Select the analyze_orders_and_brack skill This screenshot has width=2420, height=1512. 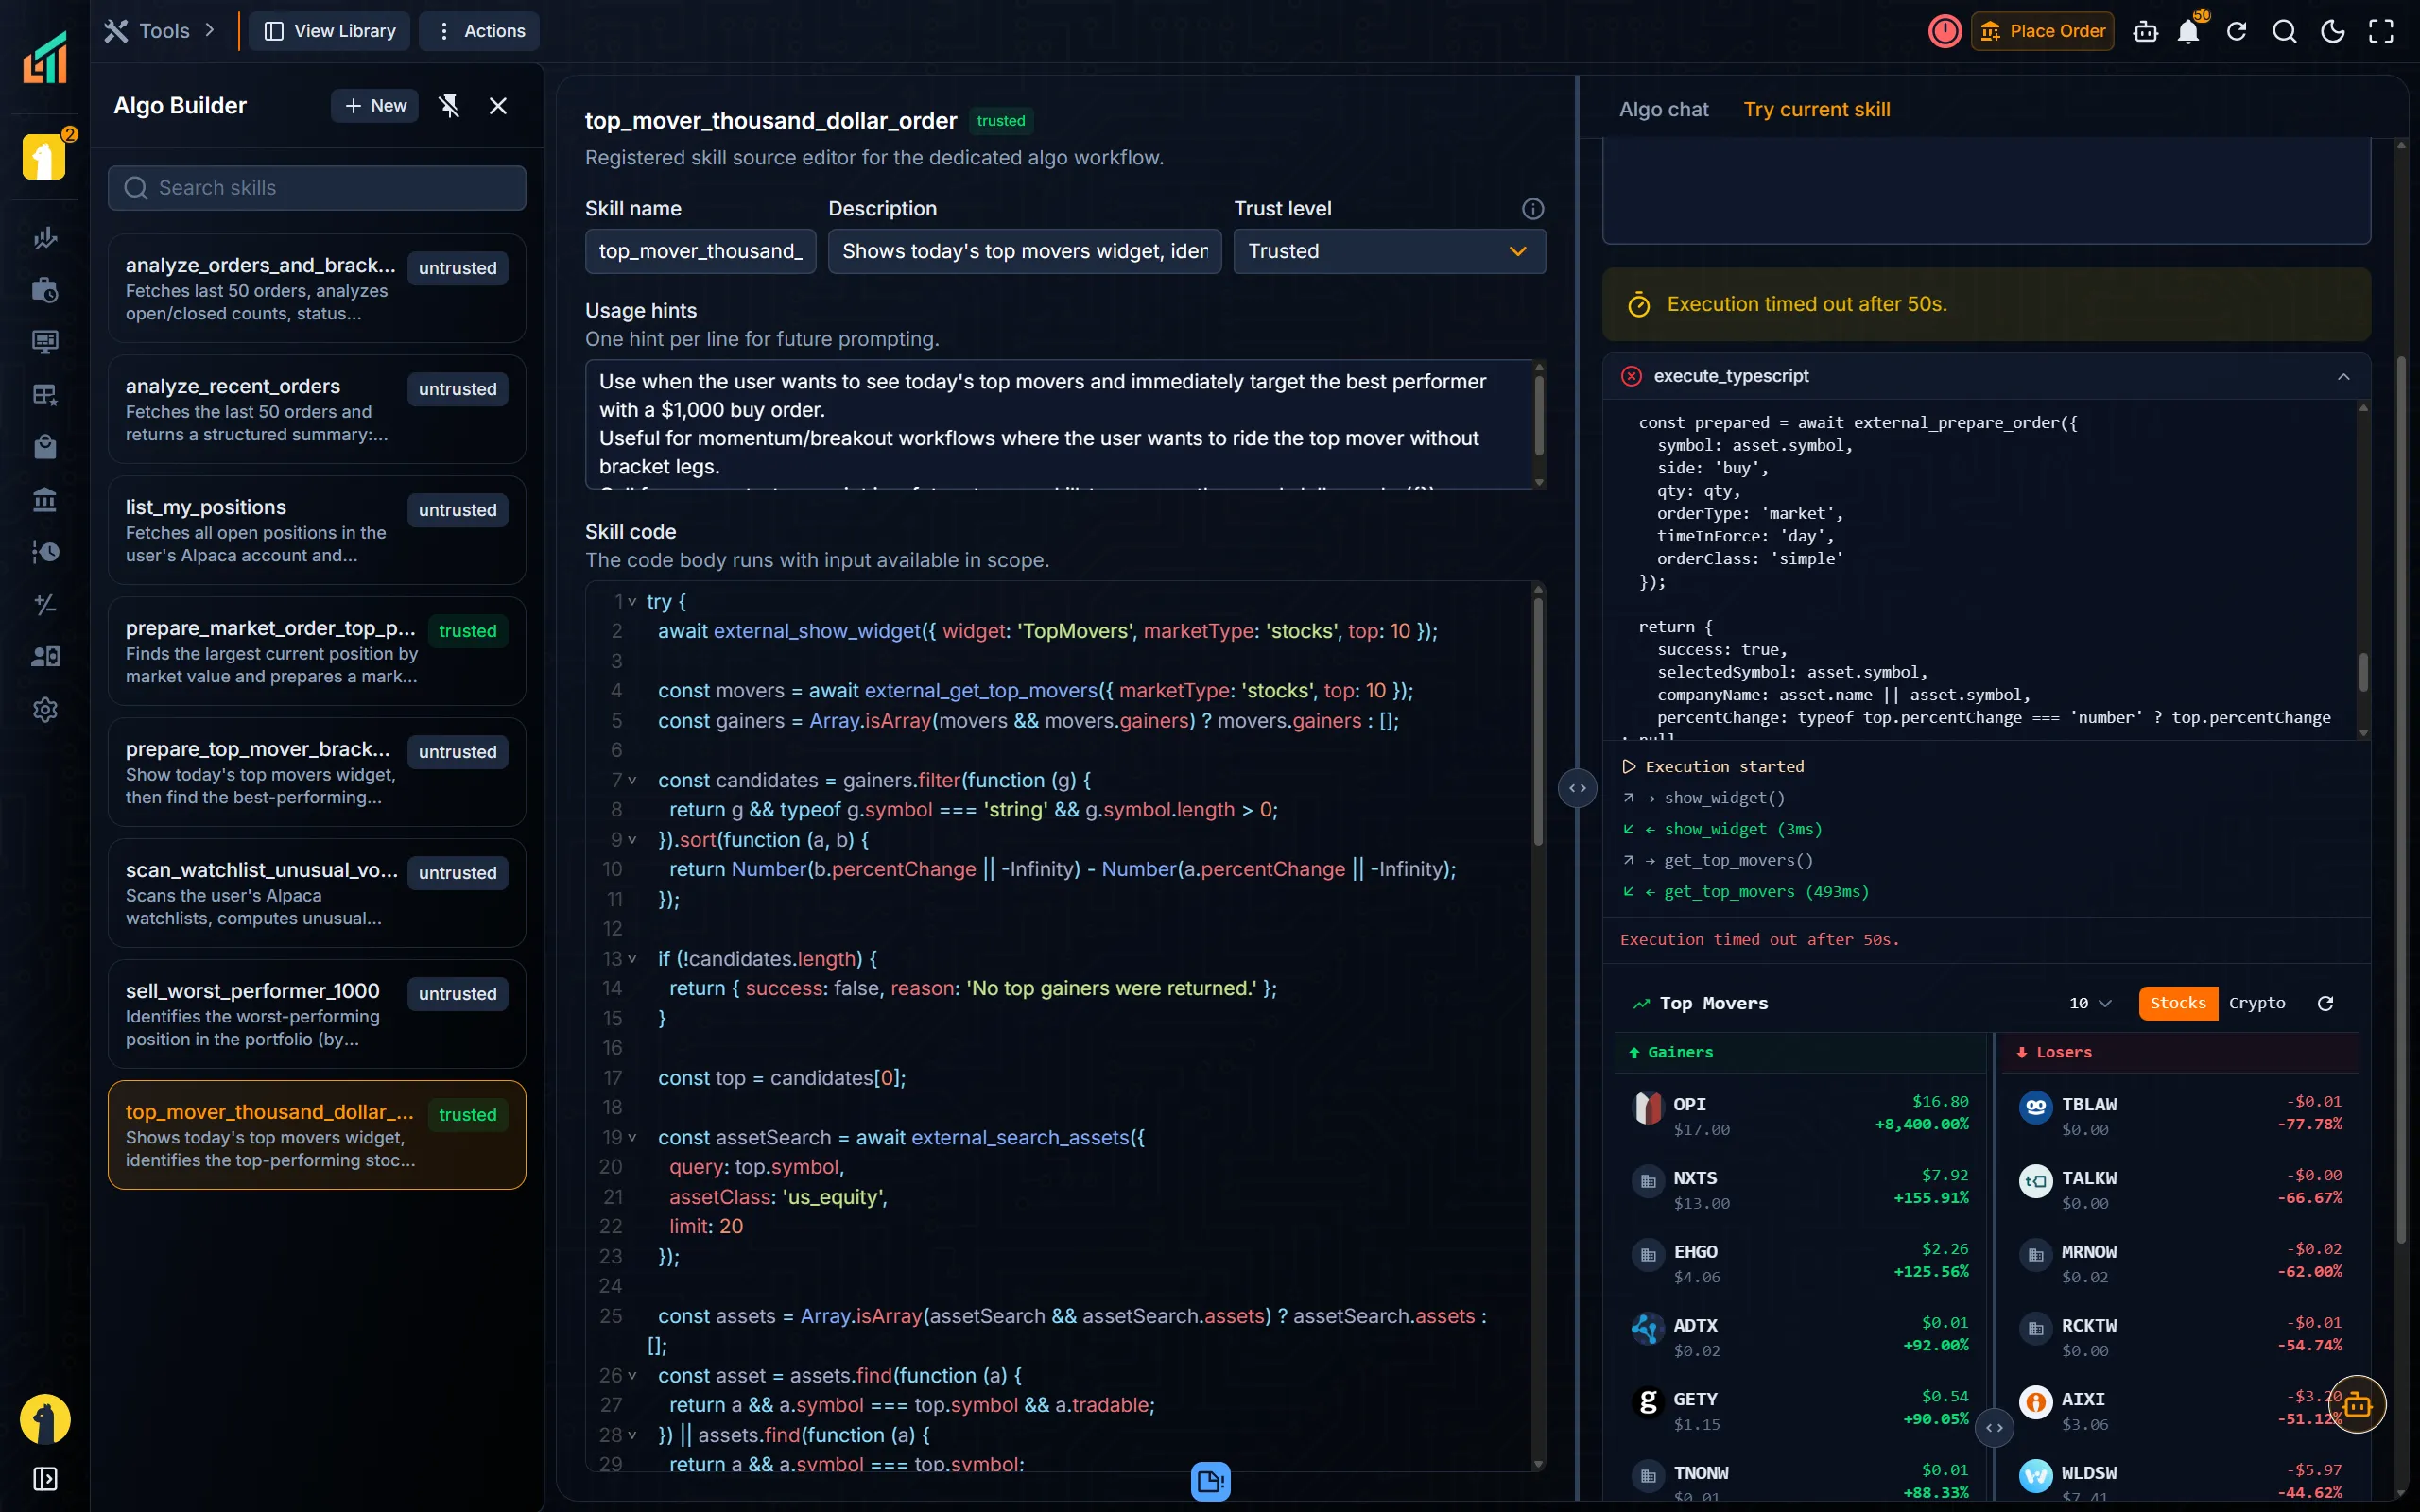(x=317, y=288)
